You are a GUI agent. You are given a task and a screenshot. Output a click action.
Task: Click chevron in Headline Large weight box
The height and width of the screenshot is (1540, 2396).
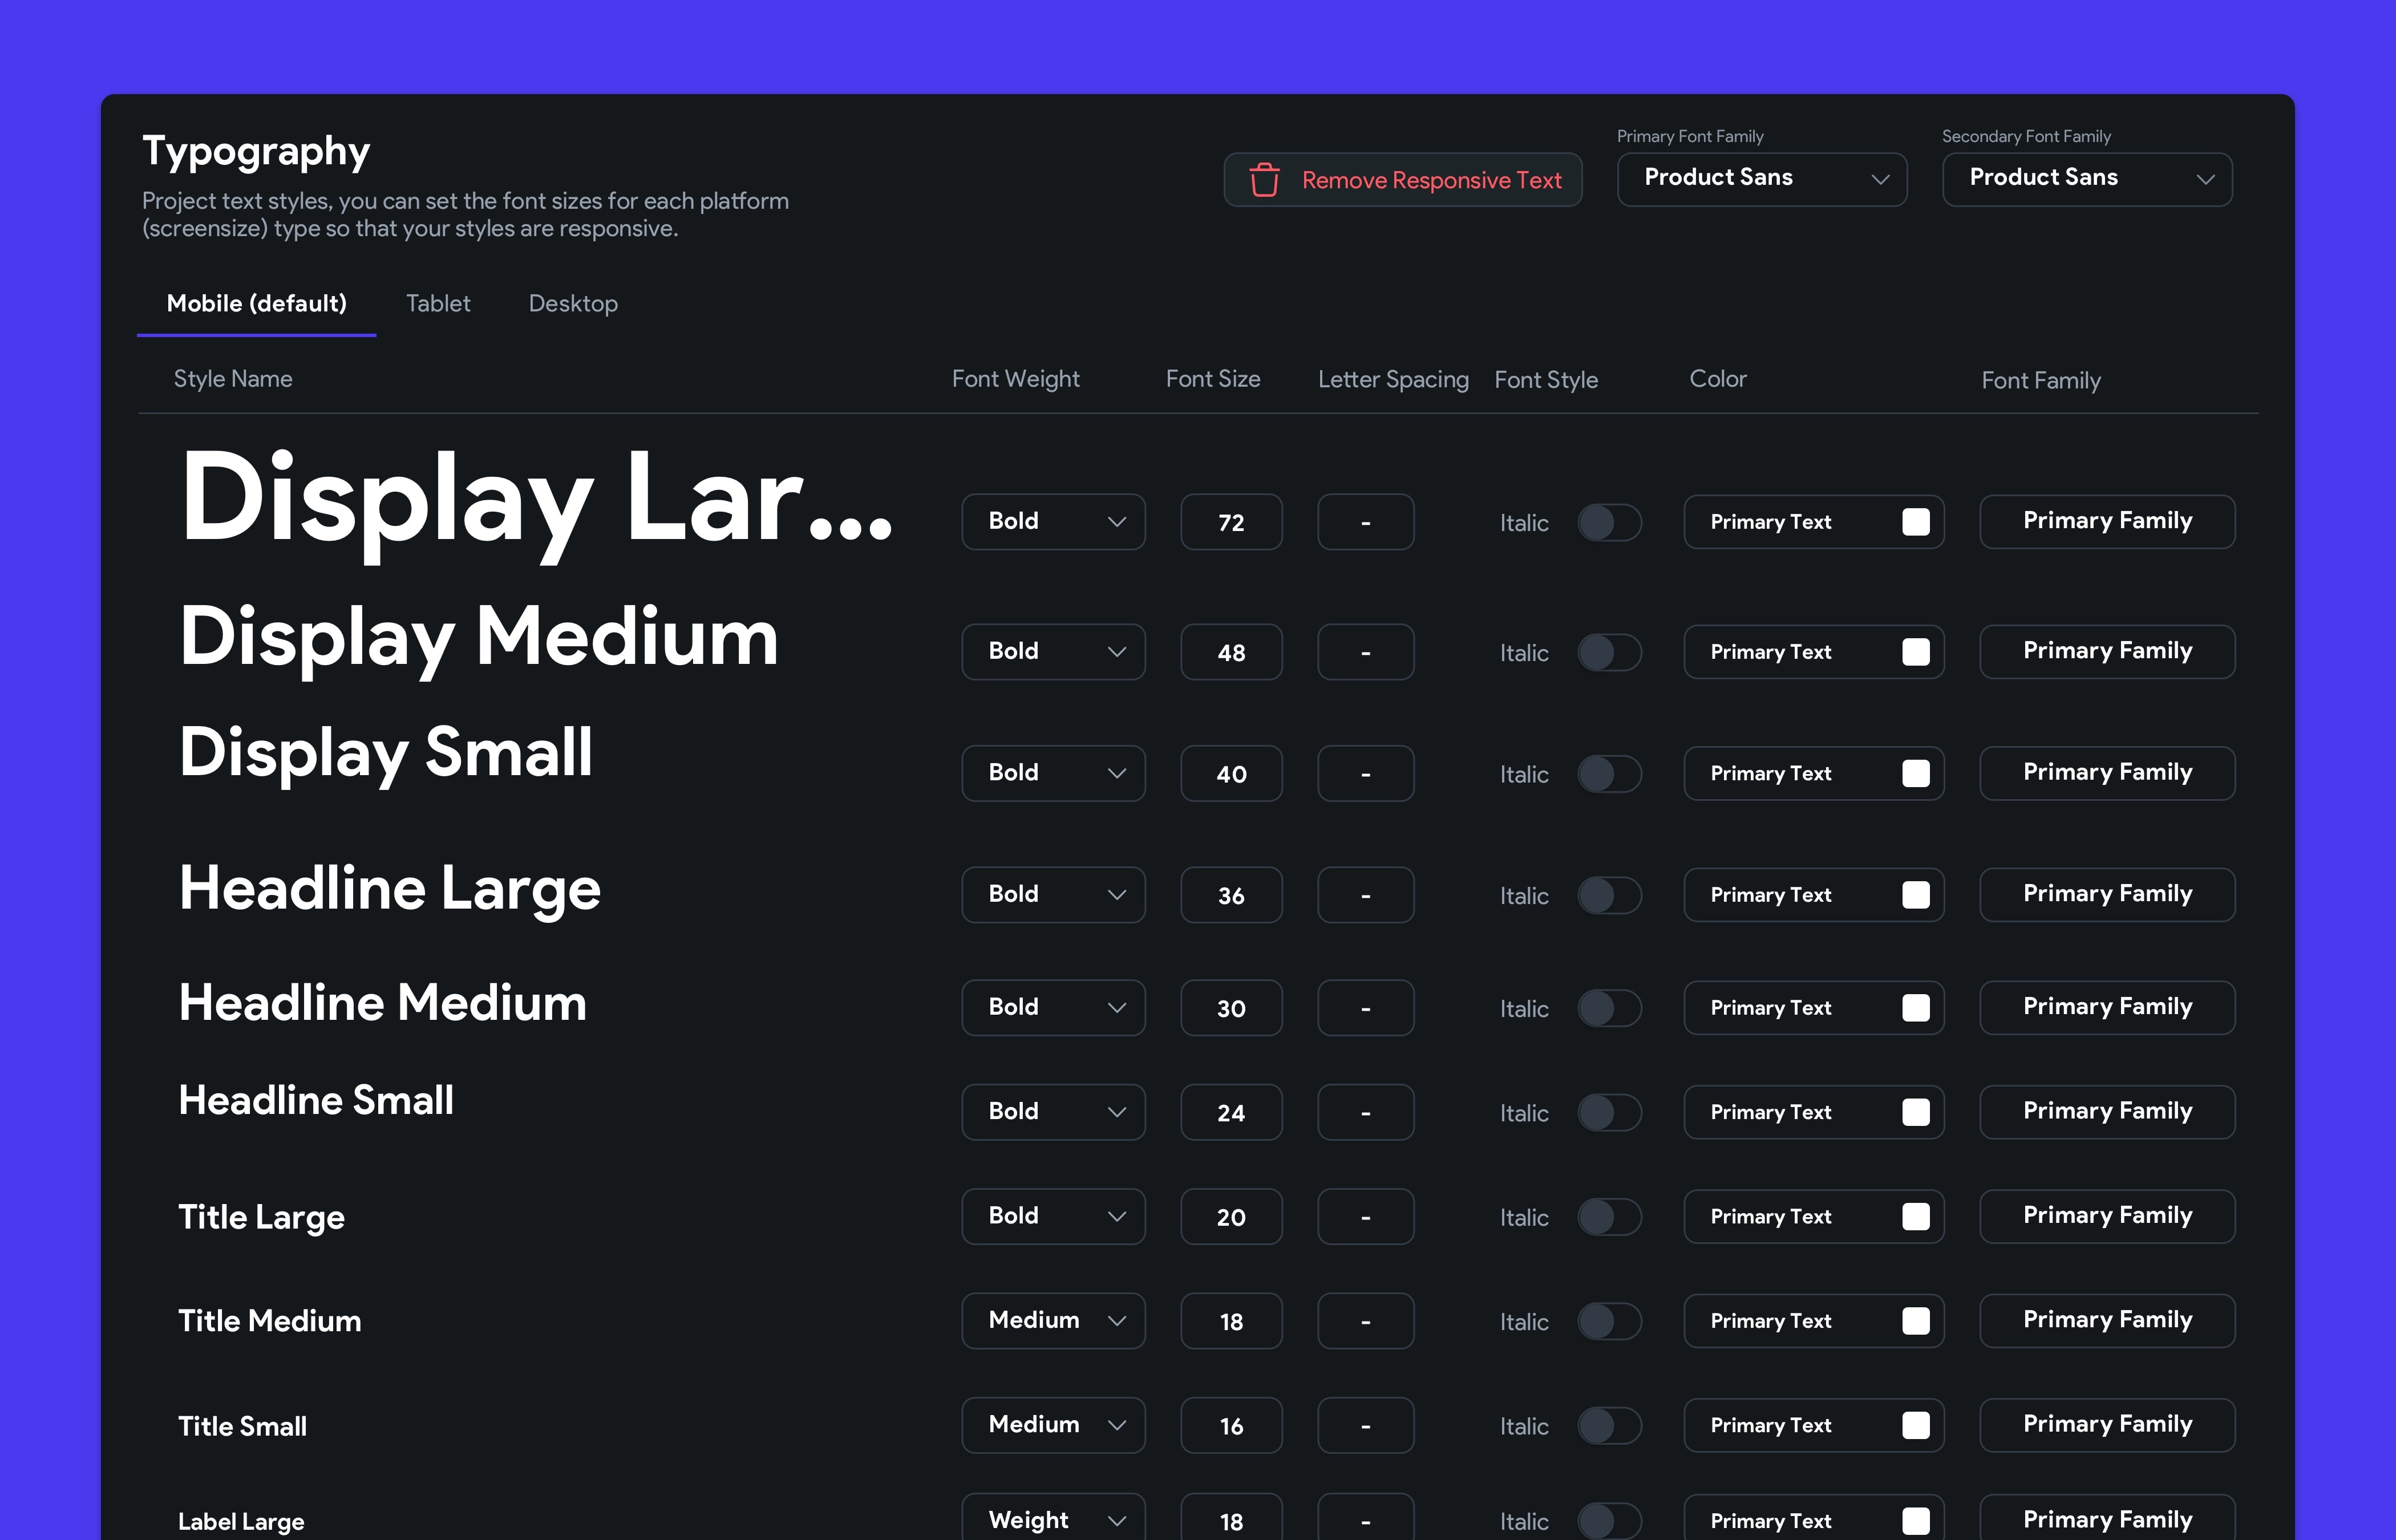tap(1117, 895)
